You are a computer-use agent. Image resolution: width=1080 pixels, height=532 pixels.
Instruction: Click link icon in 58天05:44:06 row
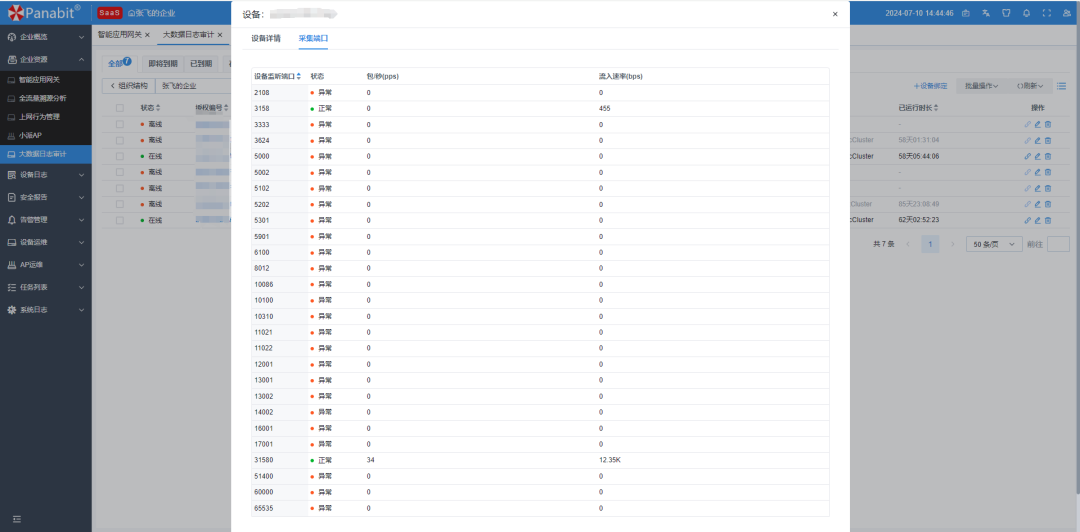[1028, 156]
